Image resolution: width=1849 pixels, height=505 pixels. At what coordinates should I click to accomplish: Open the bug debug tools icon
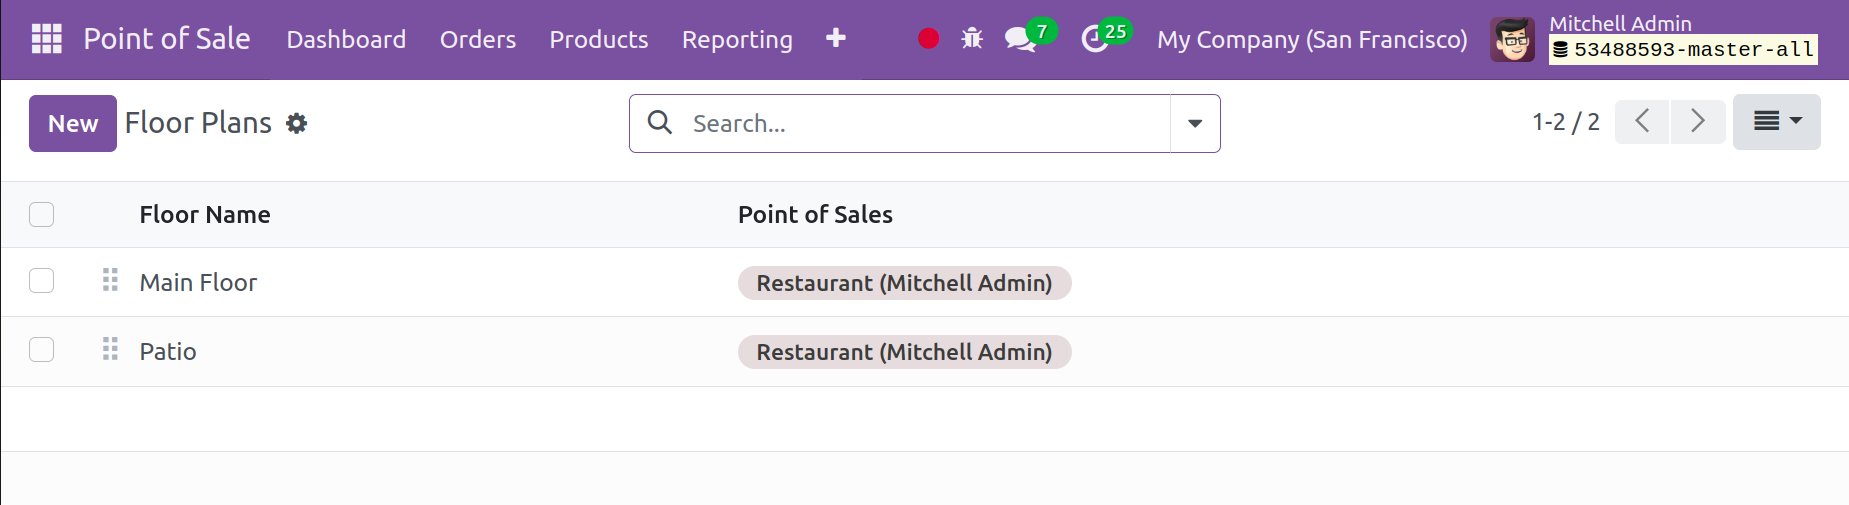point(972,39)
